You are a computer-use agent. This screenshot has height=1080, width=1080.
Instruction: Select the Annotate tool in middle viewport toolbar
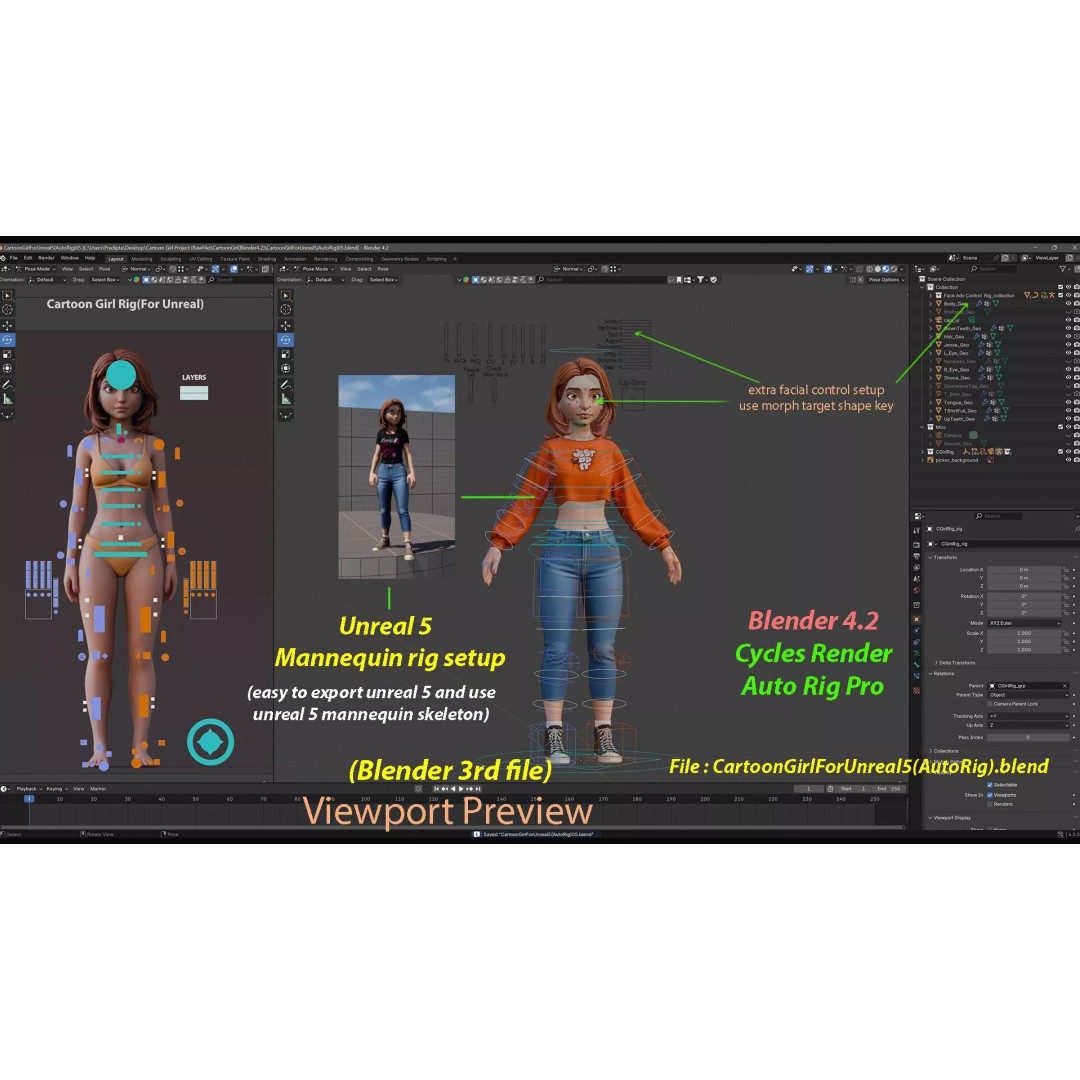pos(286,385)
